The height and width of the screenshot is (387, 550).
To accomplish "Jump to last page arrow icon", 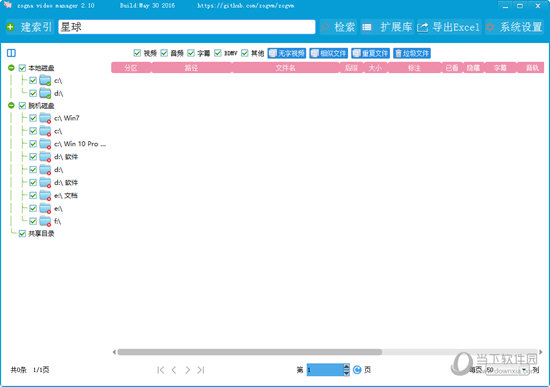I will (201, 370).
